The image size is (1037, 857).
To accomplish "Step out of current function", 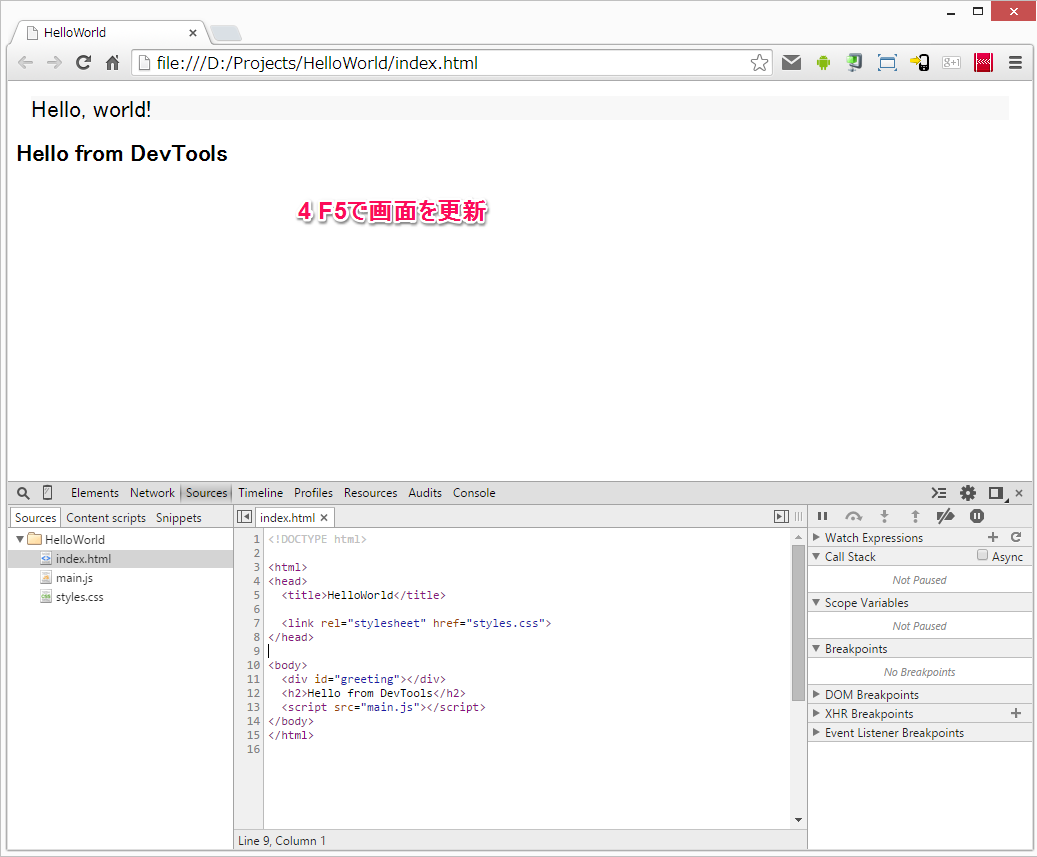I will click(x=915, y=516).
